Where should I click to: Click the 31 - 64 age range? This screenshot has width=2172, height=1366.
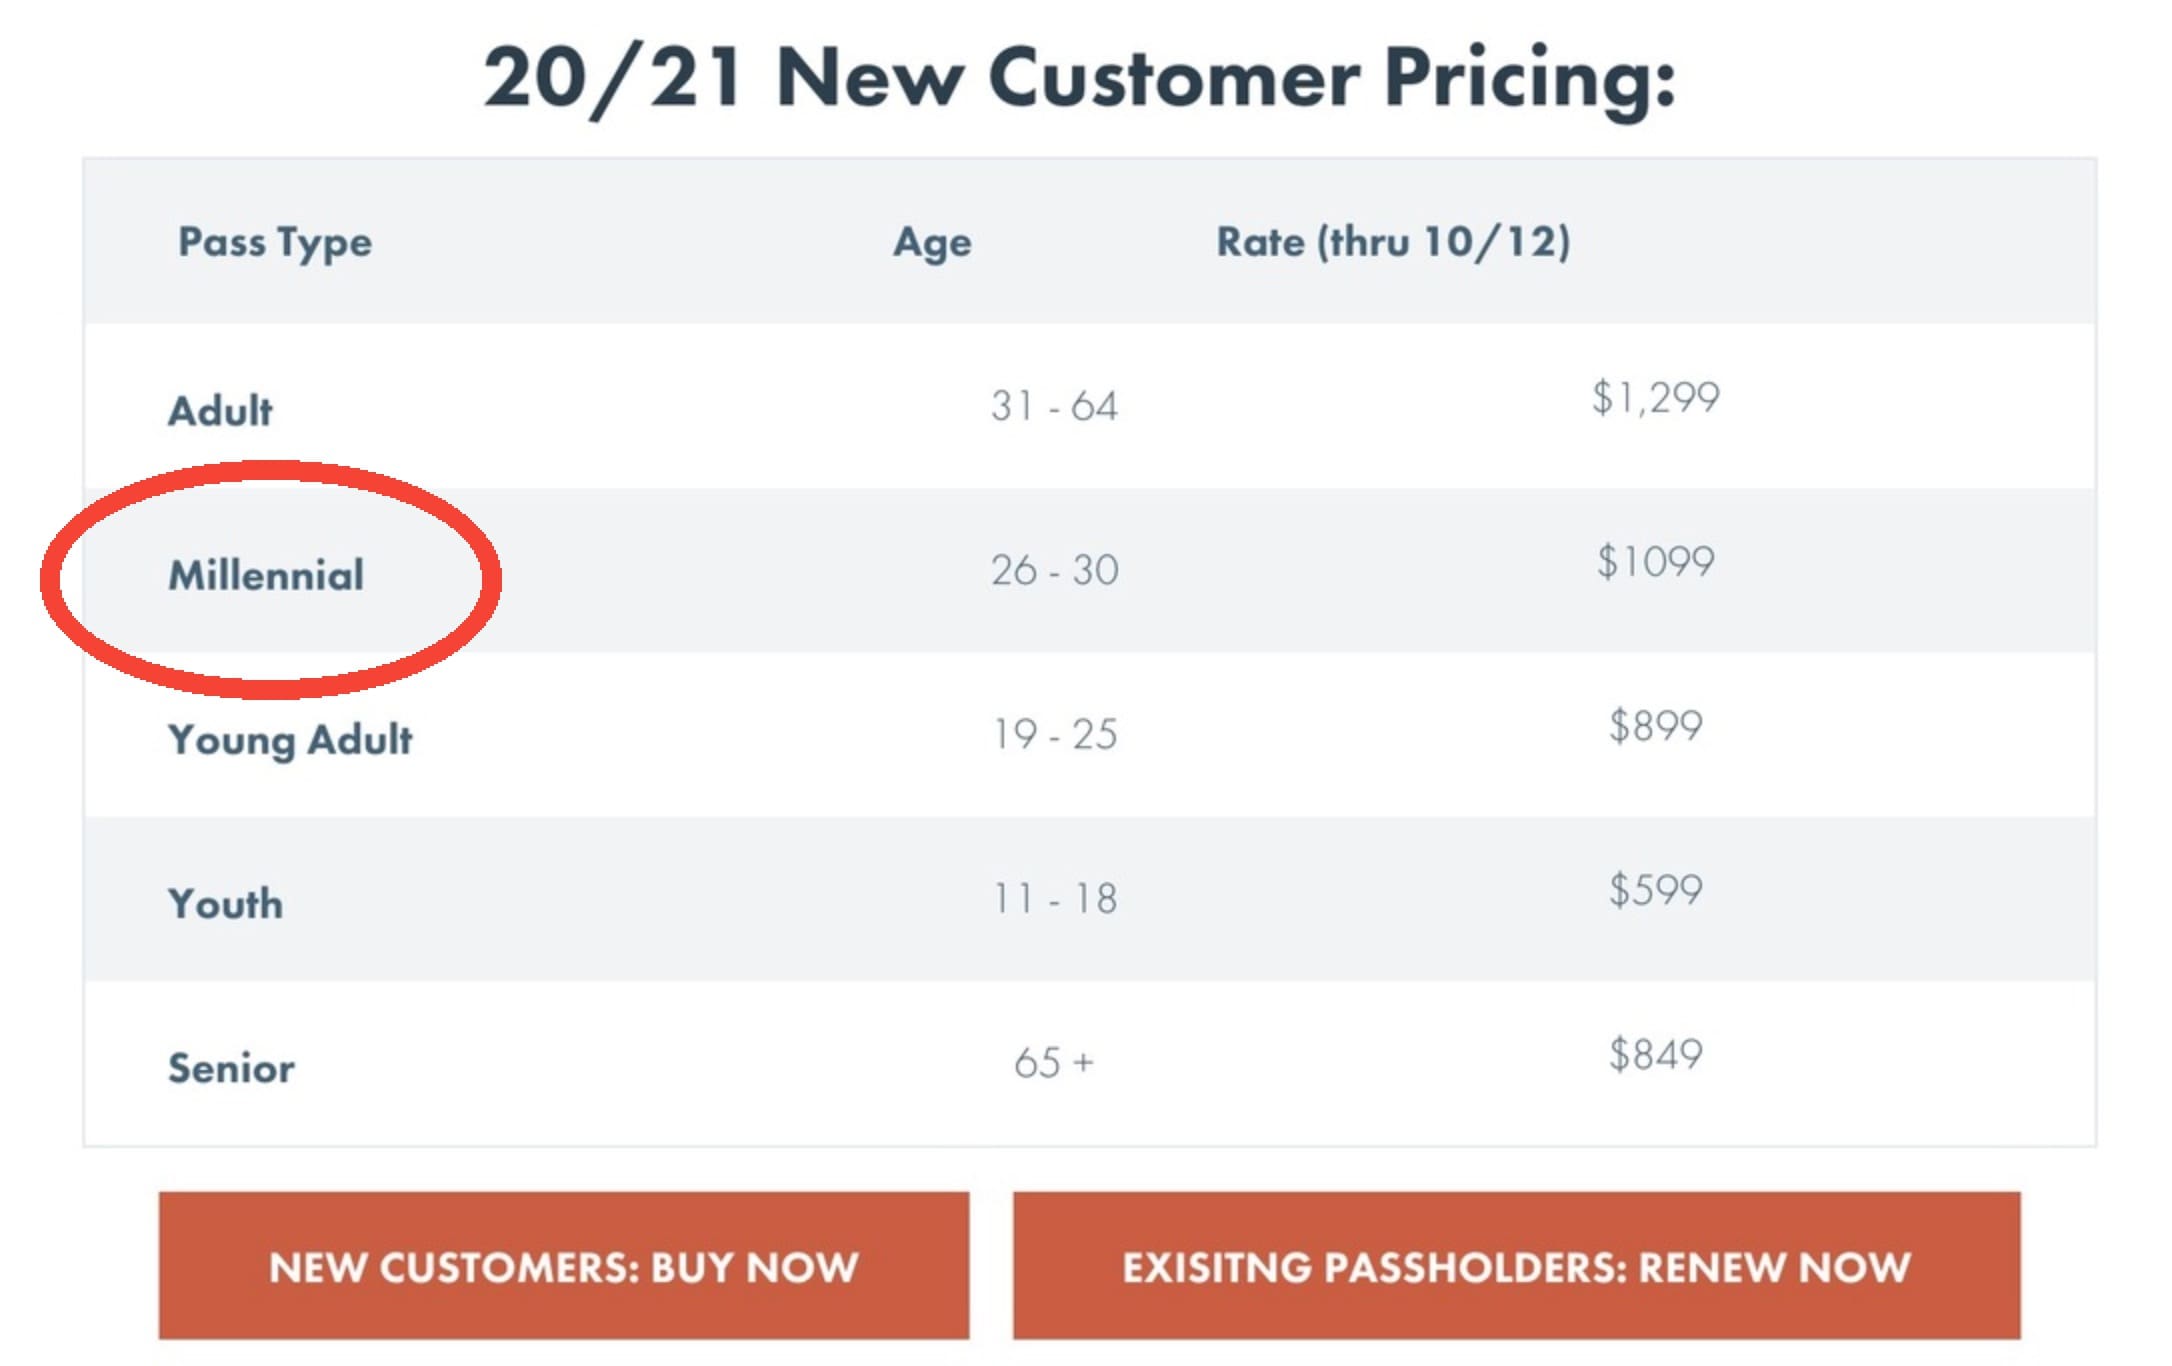coord(1054,406)
